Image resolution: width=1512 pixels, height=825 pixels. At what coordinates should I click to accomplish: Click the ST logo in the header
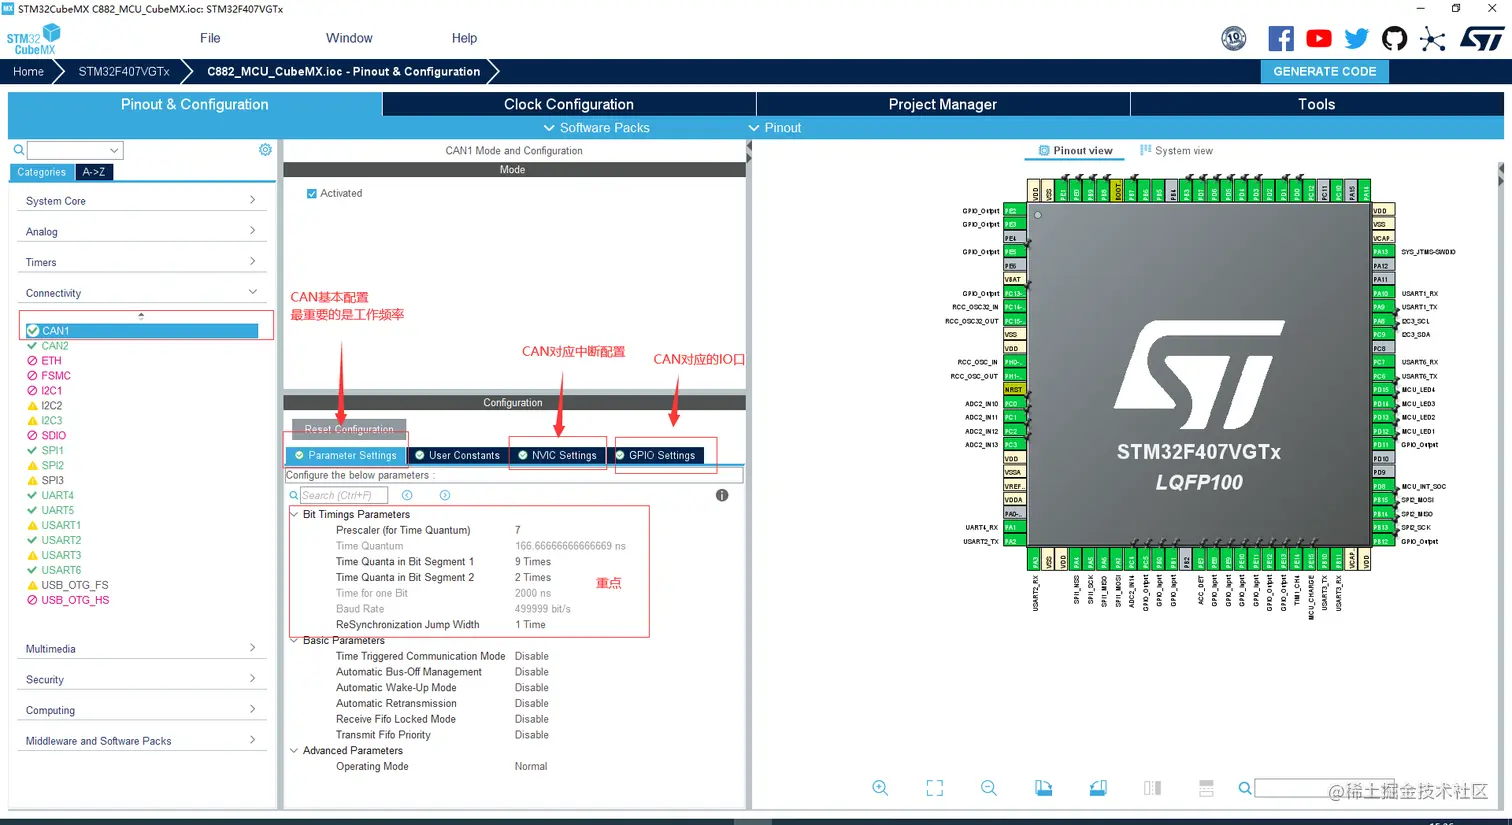tap(1481, 39)
